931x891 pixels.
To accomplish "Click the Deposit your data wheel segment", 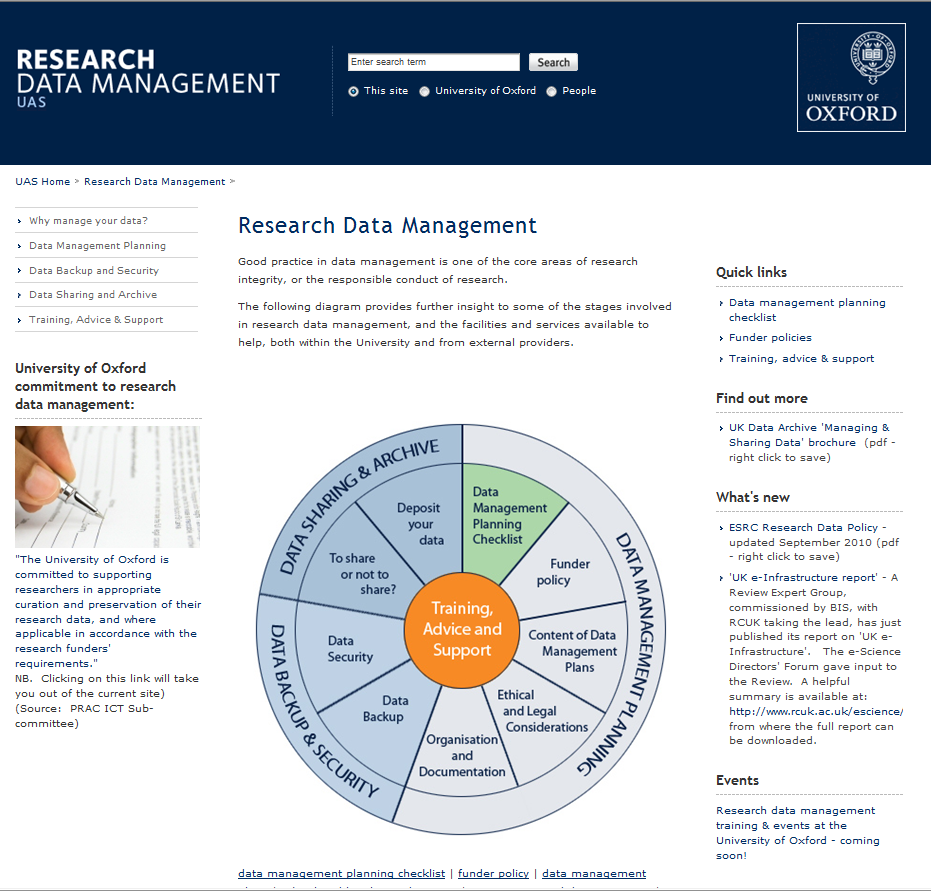I will point(418,522).
